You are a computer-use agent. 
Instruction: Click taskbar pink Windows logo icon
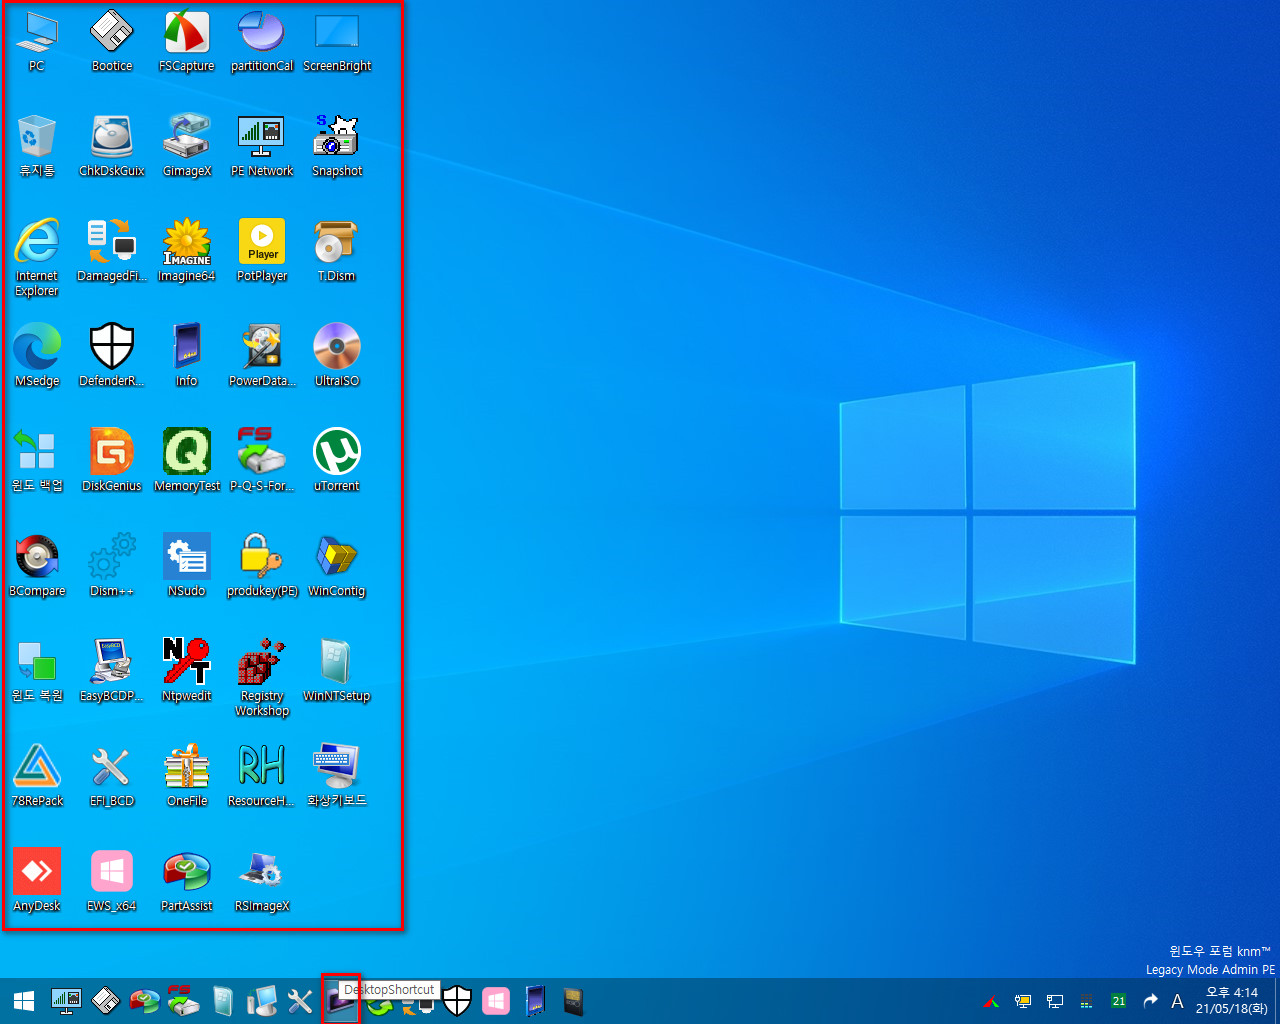(x=496, y=1001)
